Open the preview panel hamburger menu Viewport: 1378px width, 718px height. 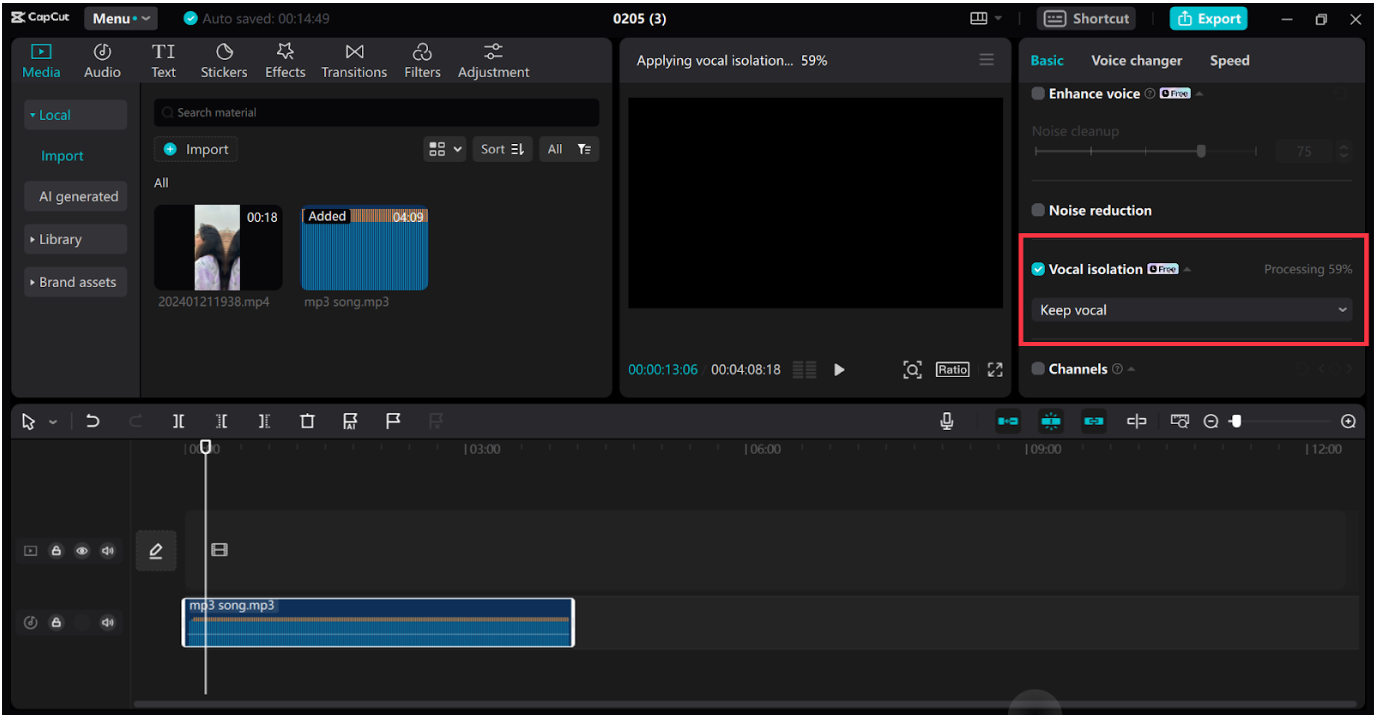[987, 60]
